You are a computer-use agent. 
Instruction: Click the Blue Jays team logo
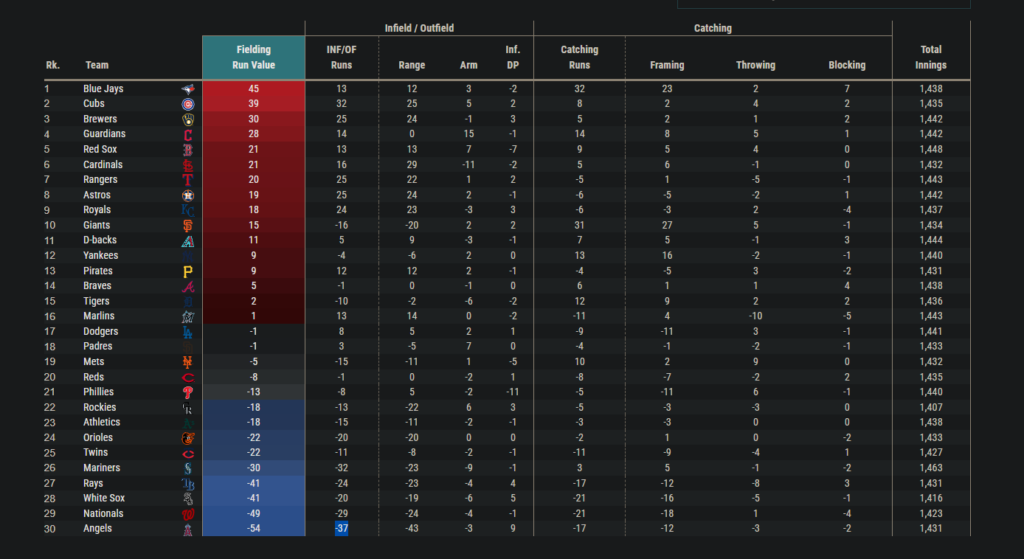pos(188,89)
